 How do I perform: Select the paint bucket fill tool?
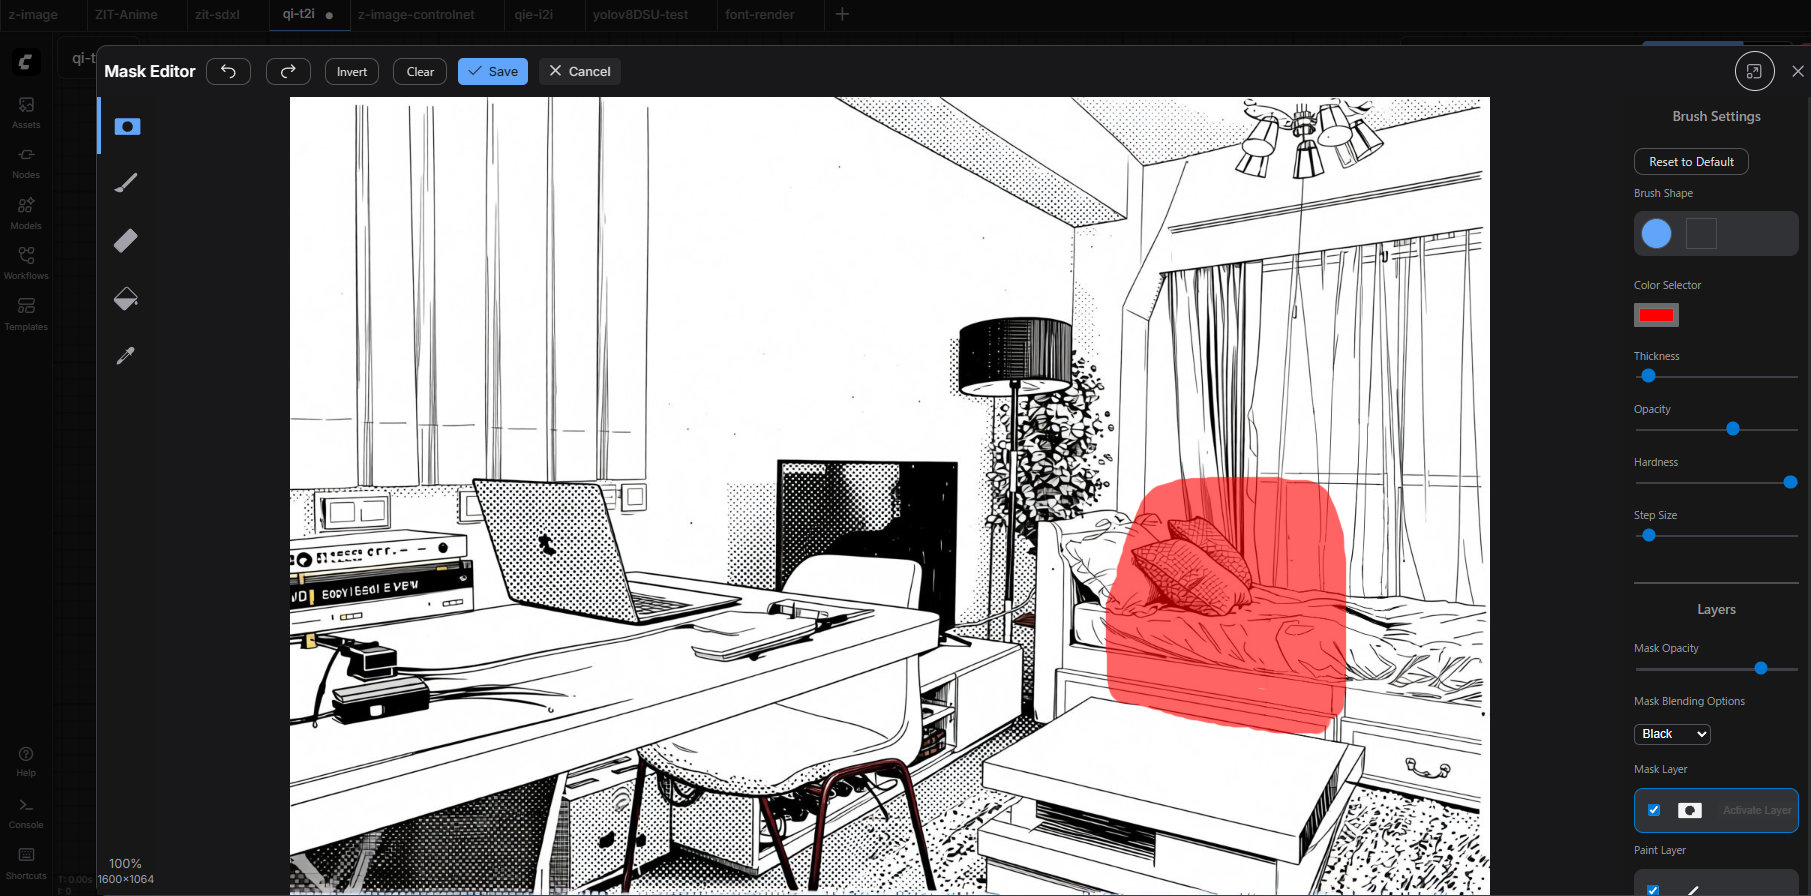pyautogui.click(x=126, y=298)
